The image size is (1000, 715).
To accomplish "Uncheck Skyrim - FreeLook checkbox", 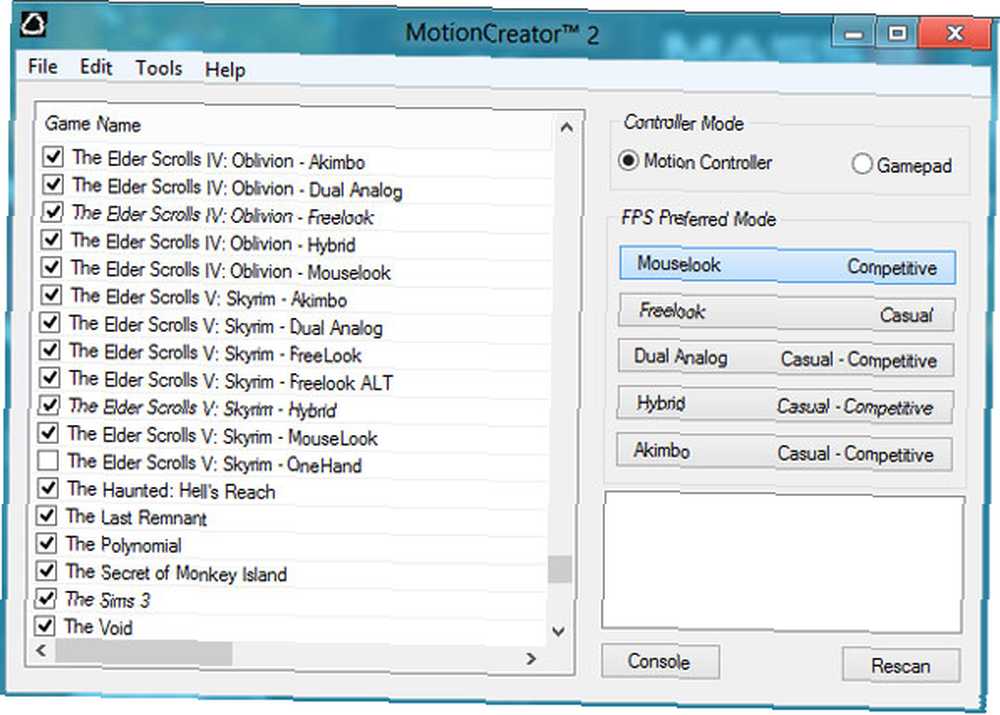I will click(50, 350).
